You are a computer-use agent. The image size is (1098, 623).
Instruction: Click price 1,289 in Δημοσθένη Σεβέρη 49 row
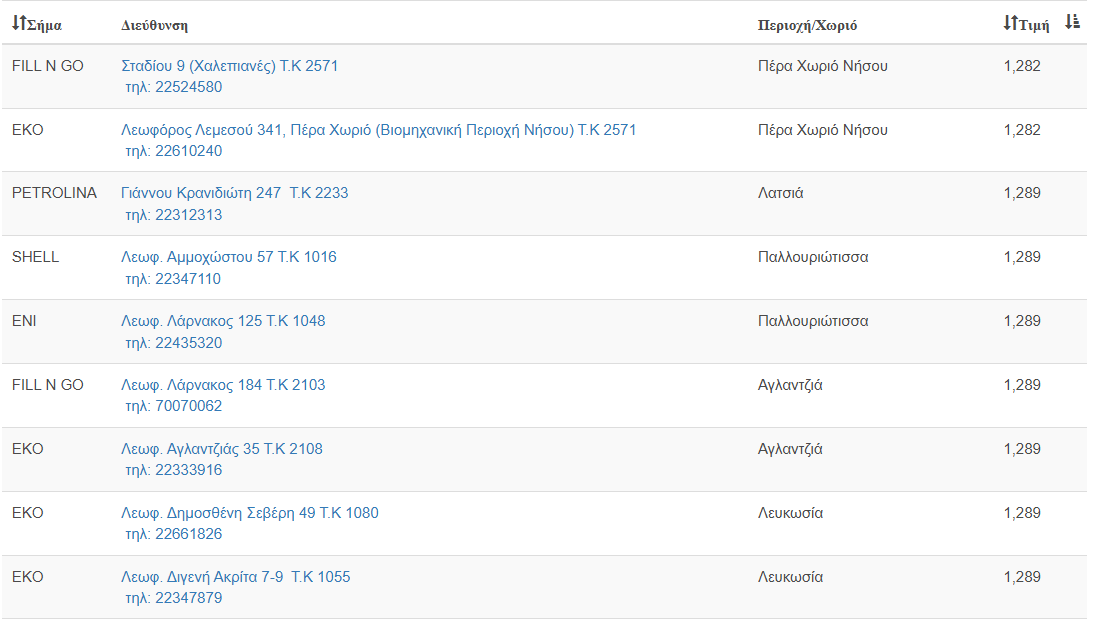pyautogui.click(x=1022, y=512)
